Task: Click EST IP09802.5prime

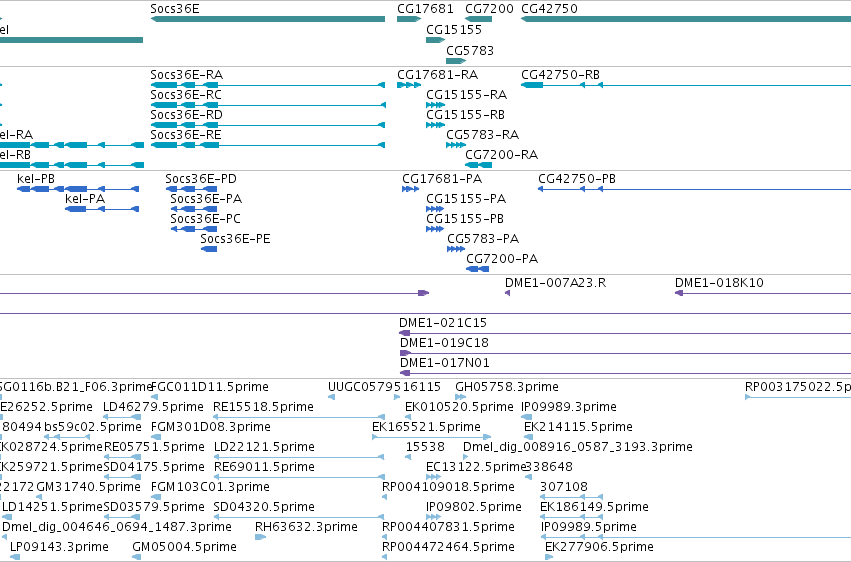Action: [x=433, y=518]
